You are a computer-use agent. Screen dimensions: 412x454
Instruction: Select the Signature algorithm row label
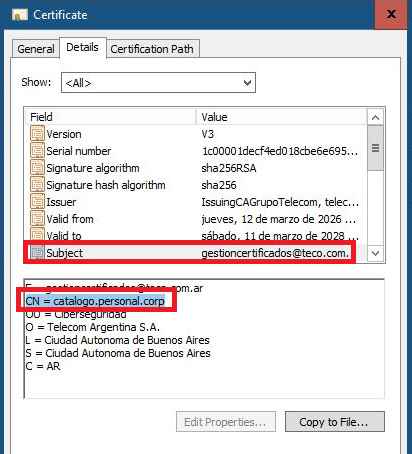[93, 168]
